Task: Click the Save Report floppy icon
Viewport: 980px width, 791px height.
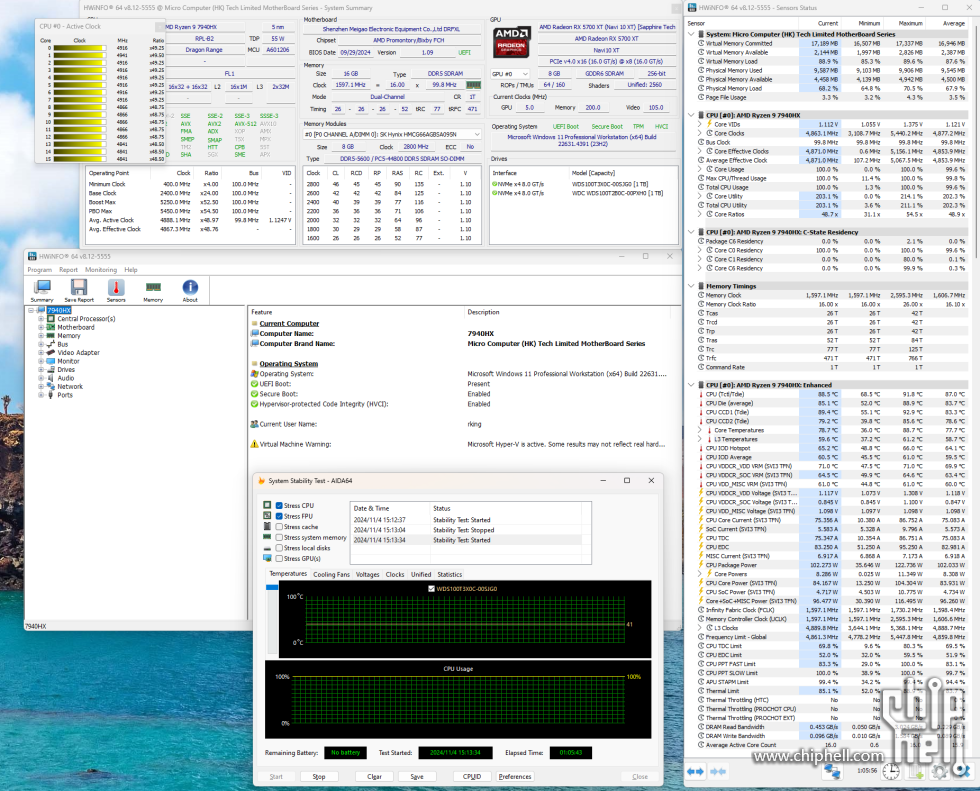Action: (x=79, y=287)
